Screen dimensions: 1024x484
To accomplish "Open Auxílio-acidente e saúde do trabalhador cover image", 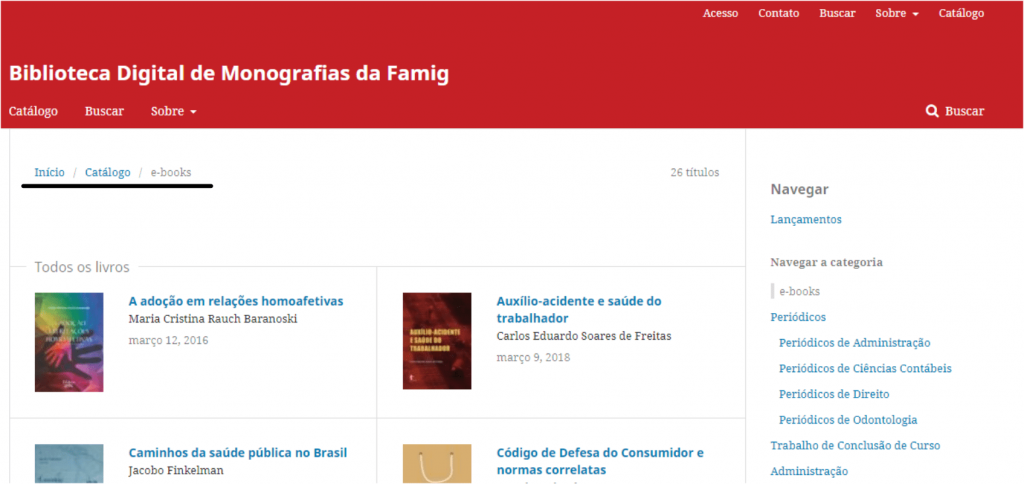I will point(437,341).
